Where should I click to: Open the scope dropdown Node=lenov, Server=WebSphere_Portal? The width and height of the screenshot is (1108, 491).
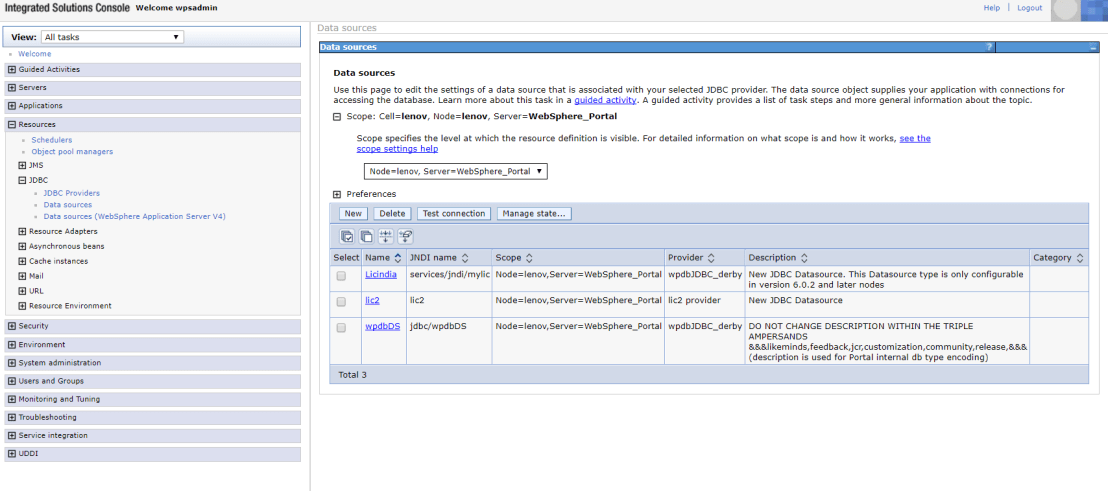point(455,171)
